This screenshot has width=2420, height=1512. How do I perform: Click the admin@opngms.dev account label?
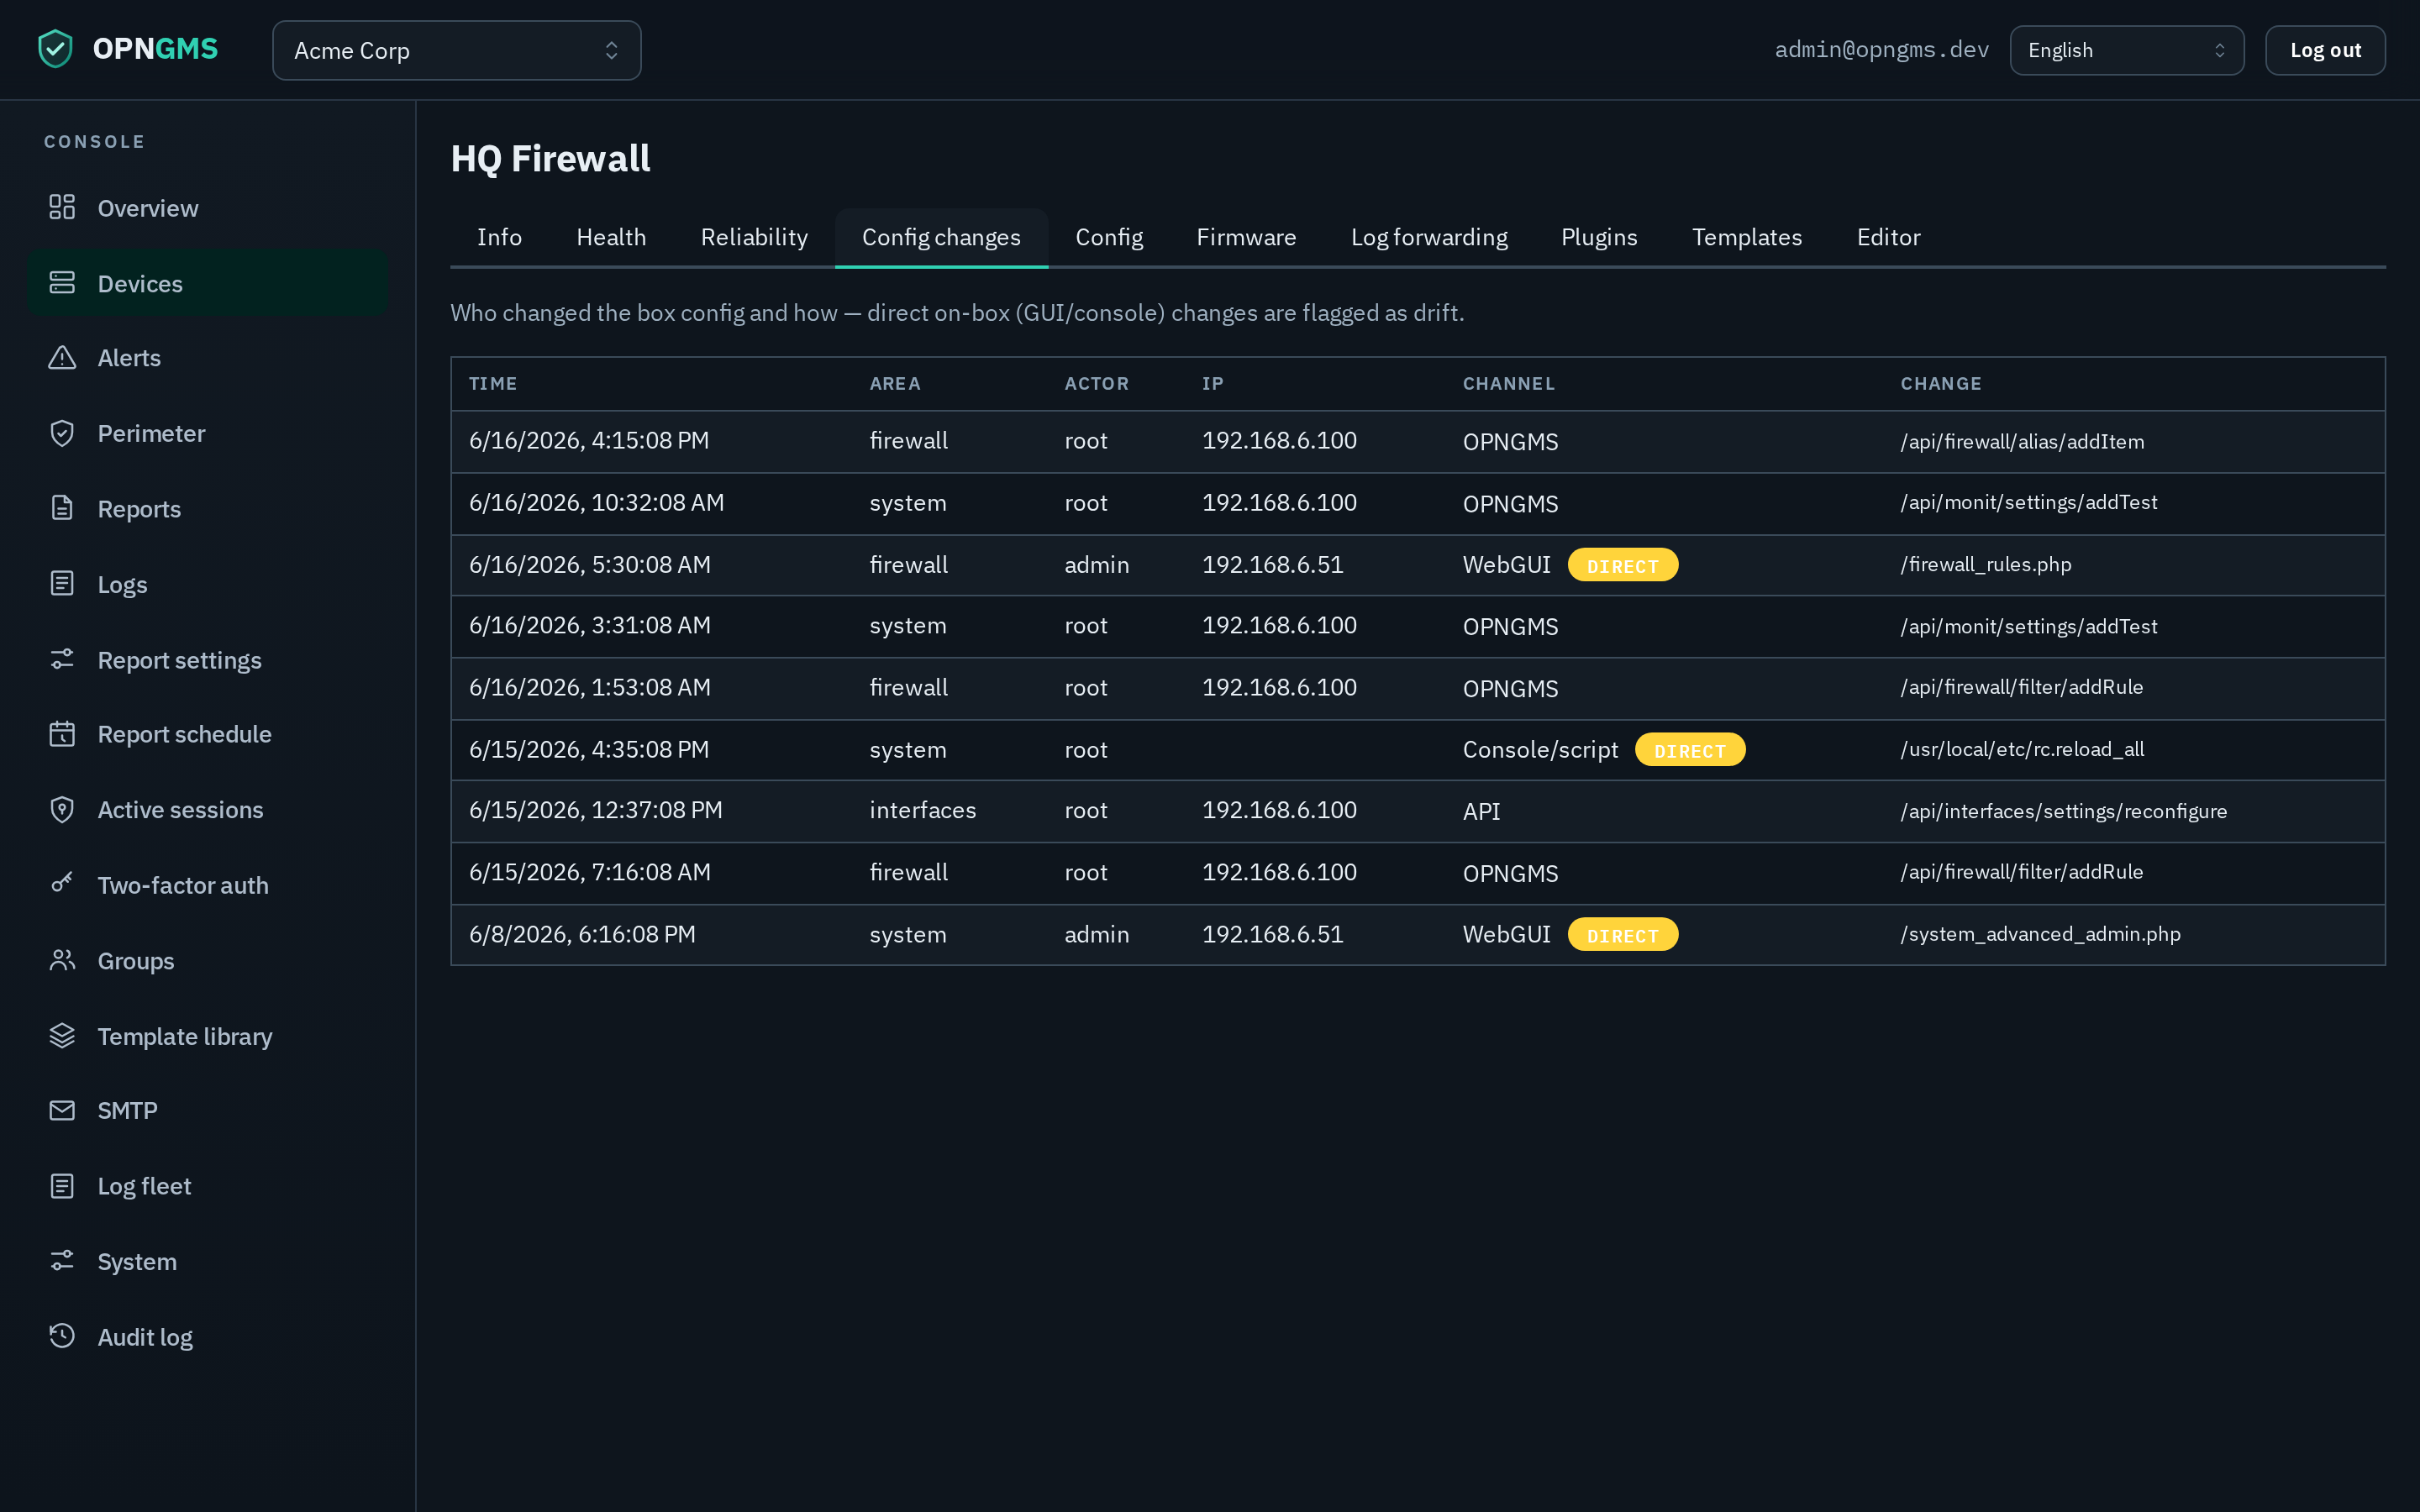[x=1881, y=50]
